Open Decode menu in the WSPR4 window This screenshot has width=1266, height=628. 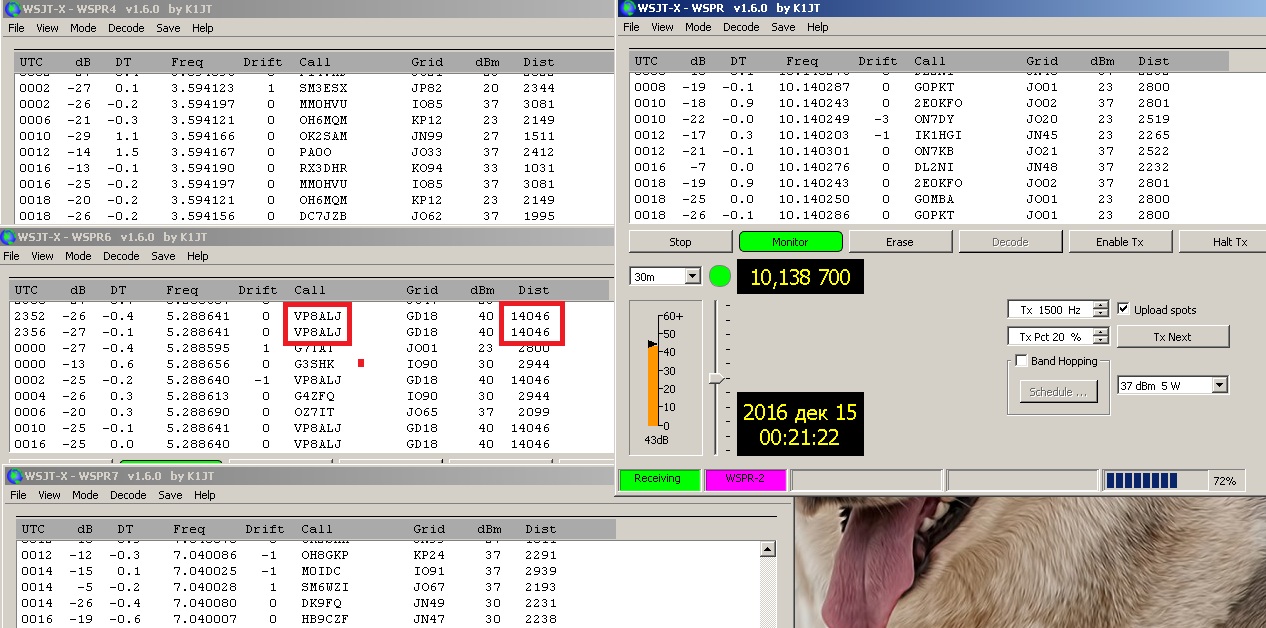[x=126, y=28]
